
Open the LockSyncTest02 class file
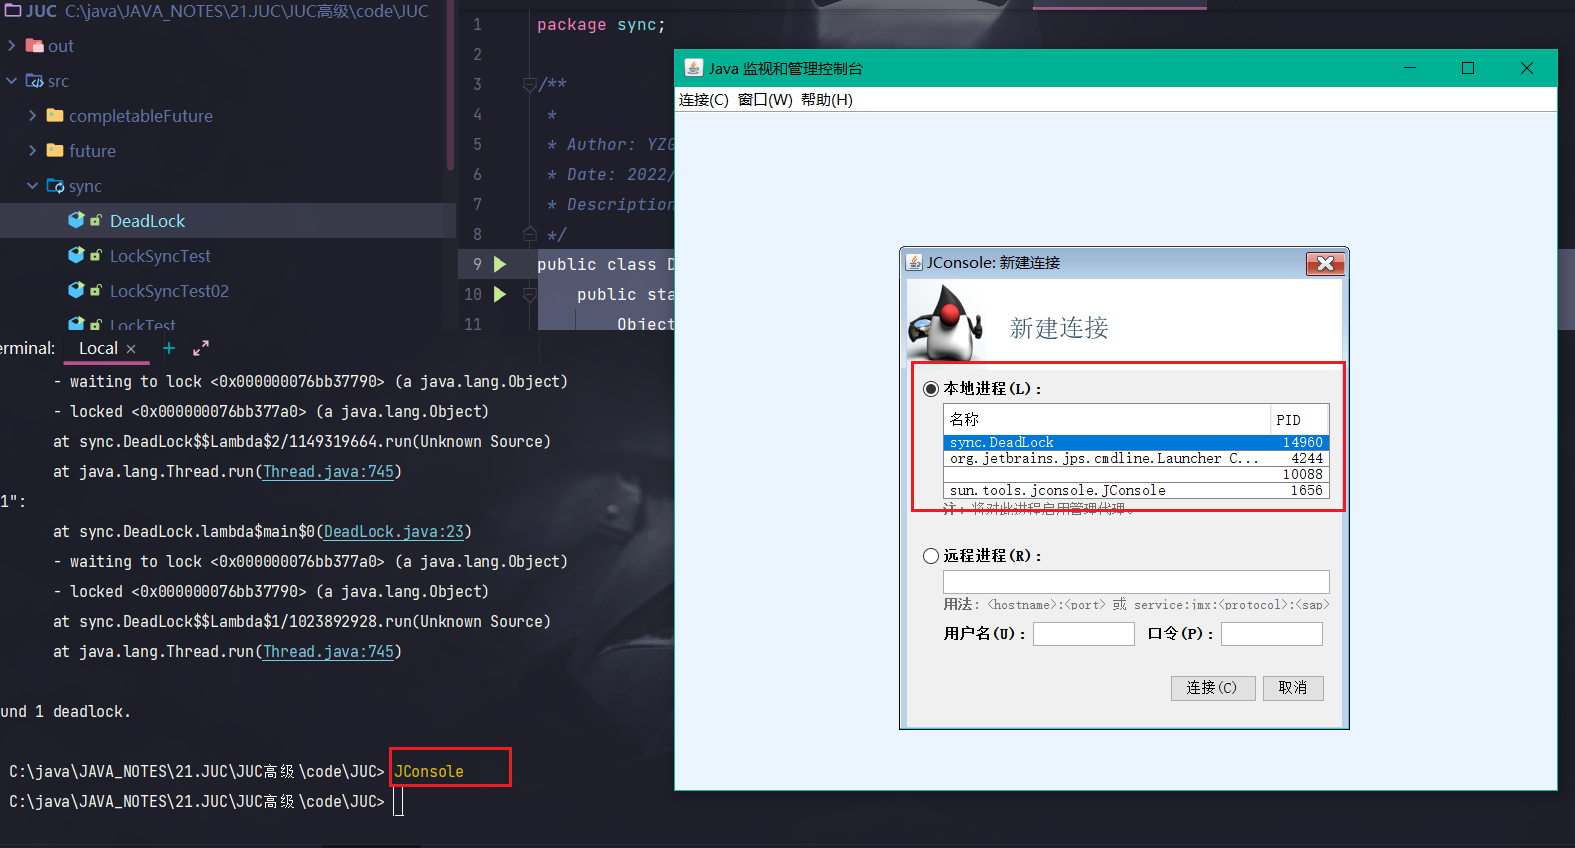pos(169,291)
